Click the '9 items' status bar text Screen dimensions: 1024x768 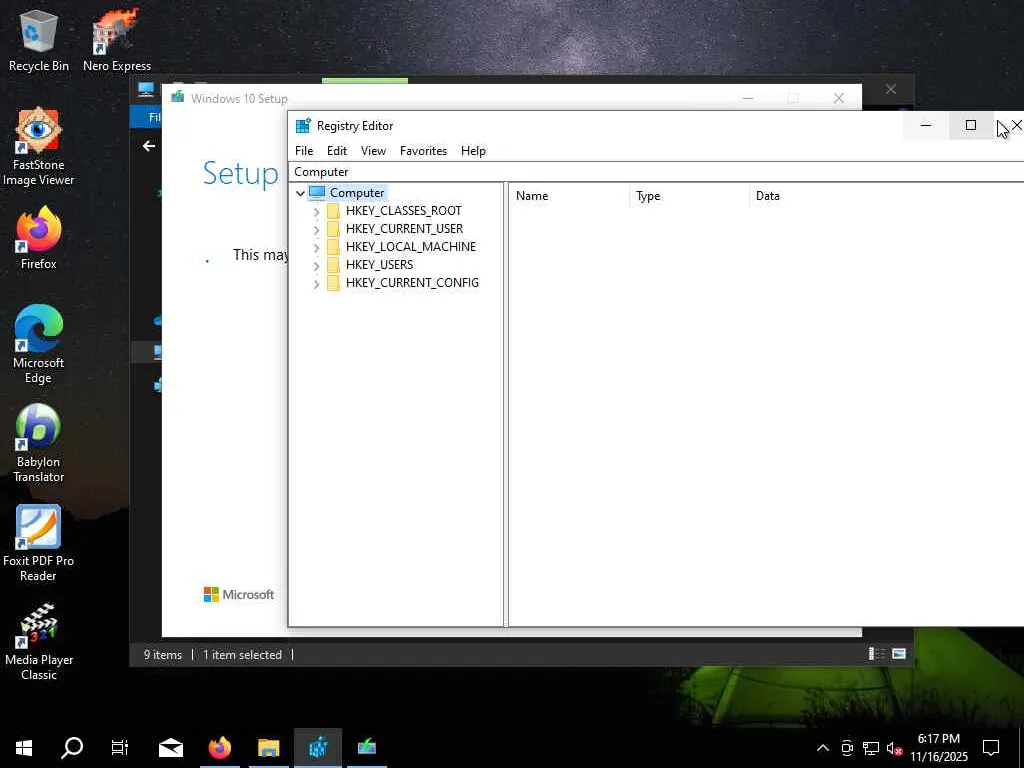(163, 654)
